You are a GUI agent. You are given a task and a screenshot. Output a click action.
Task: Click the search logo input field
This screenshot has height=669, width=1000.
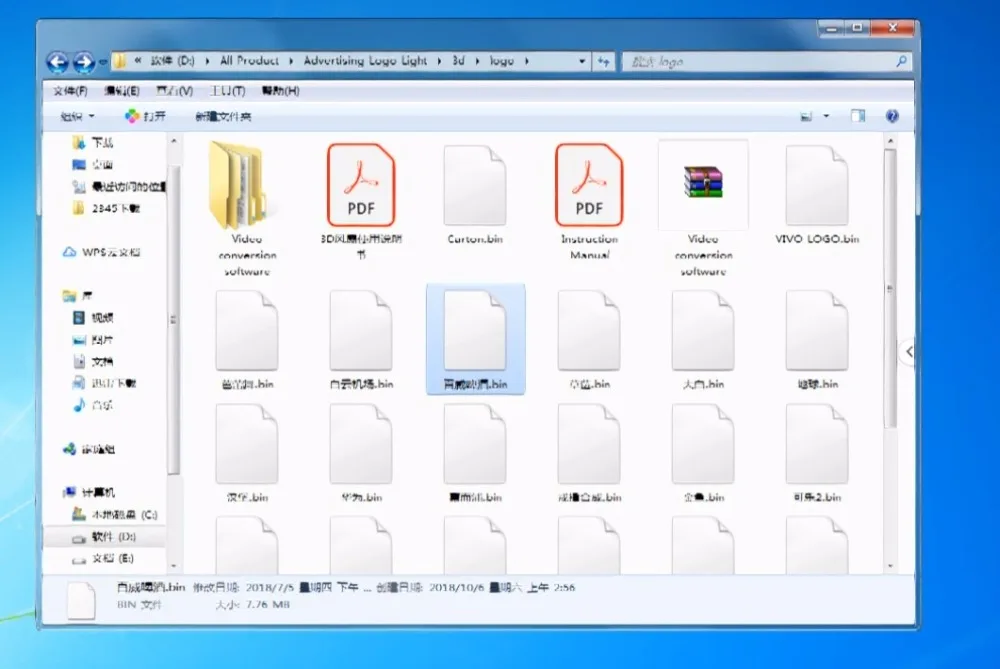(767, 61)
